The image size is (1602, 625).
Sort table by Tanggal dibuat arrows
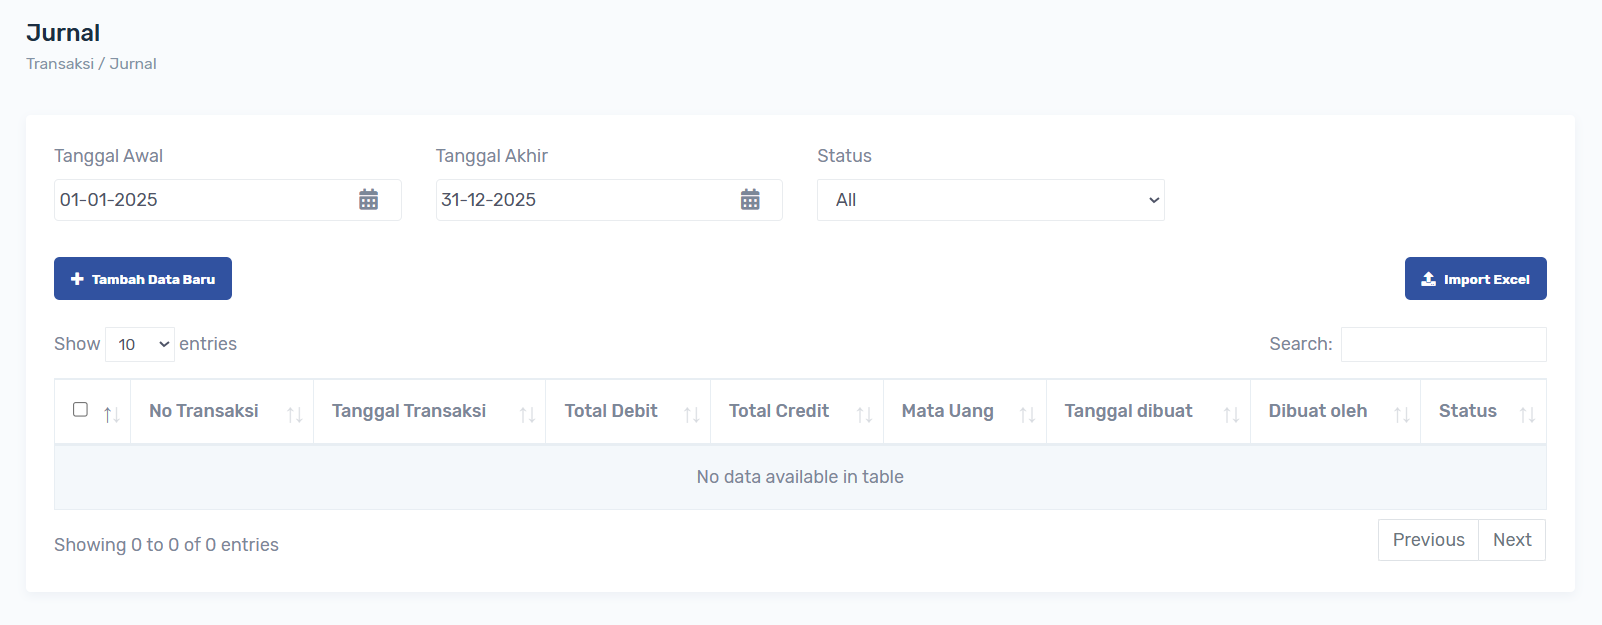1231,414
